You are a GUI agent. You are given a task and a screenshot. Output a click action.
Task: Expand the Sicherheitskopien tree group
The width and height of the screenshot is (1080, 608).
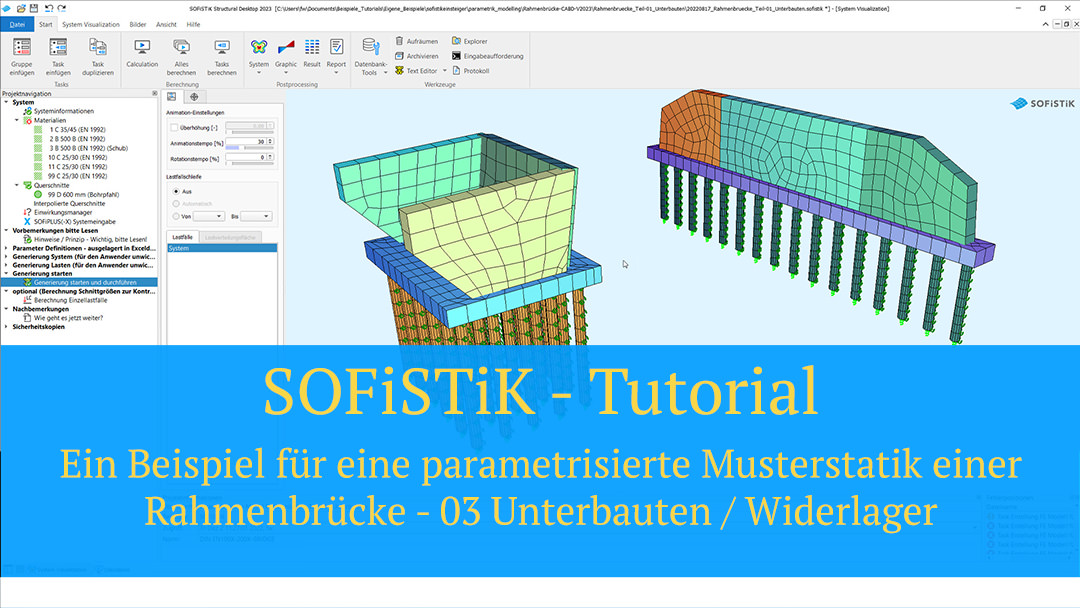click(x=5, y=326)
